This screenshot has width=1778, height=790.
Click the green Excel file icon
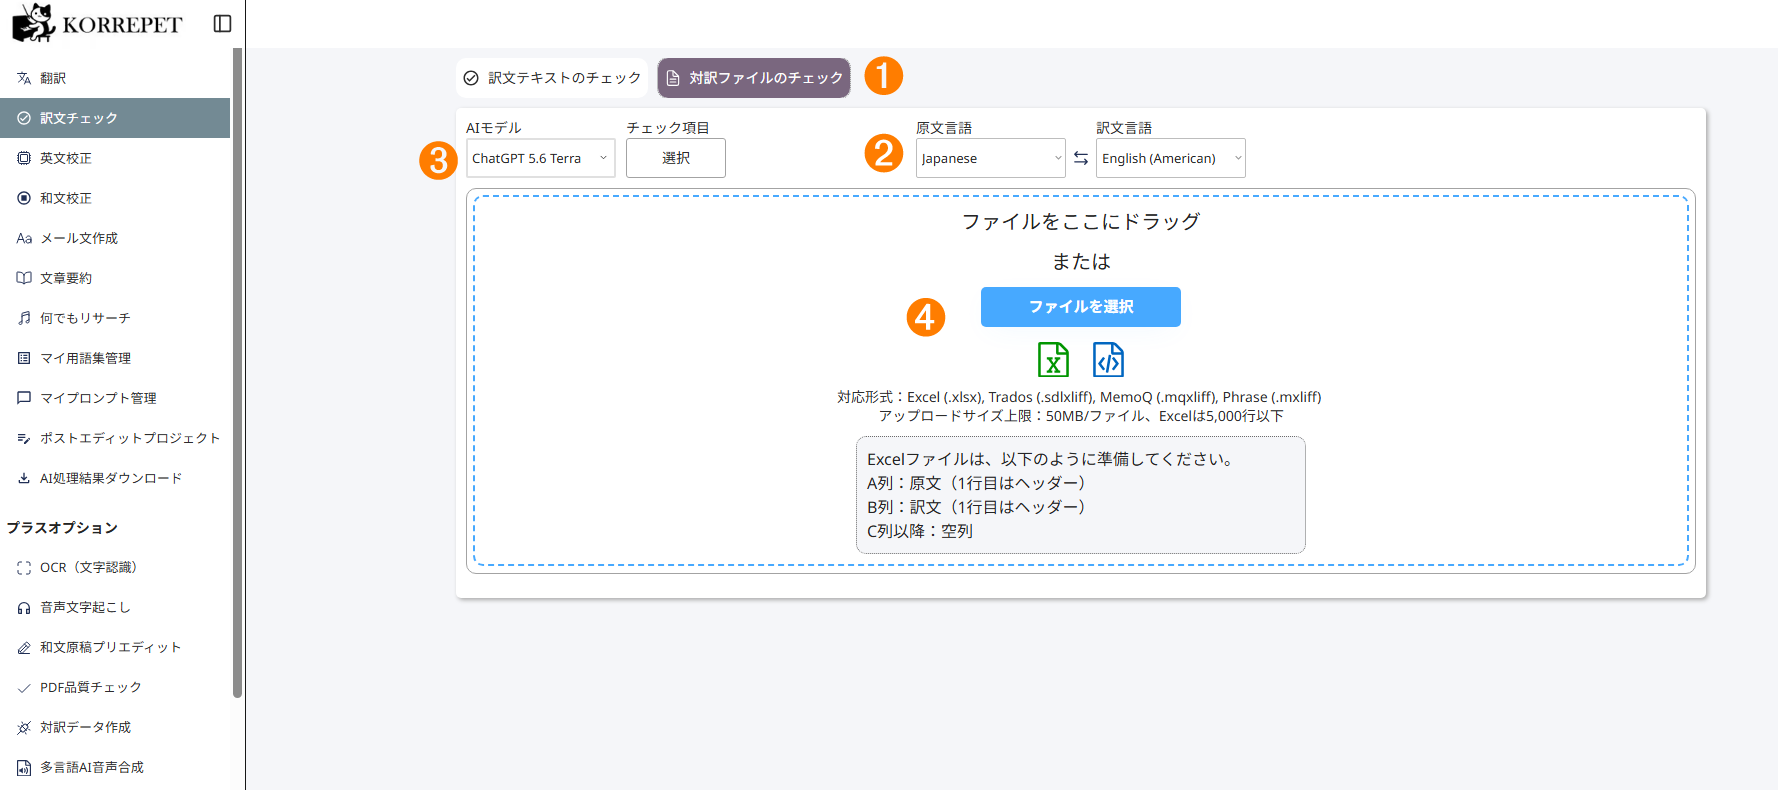(1053, 359)
